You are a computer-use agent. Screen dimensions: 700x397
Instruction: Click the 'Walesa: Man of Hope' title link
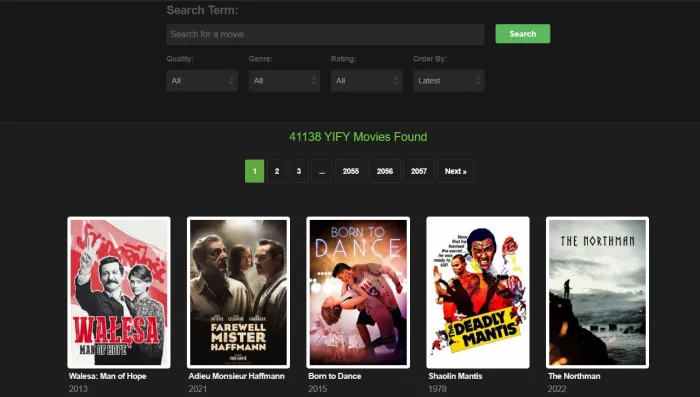[x=108, y=376]
